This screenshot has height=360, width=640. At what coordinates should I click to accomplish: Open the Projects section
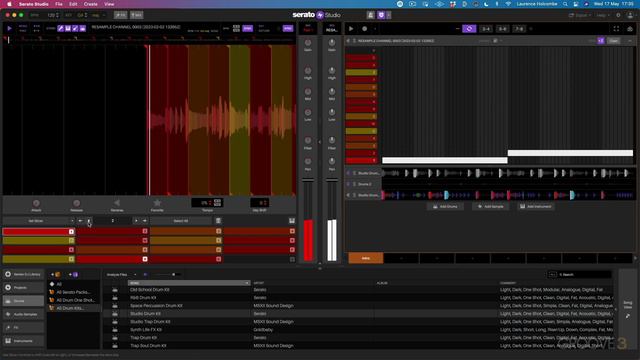[23, 288]
